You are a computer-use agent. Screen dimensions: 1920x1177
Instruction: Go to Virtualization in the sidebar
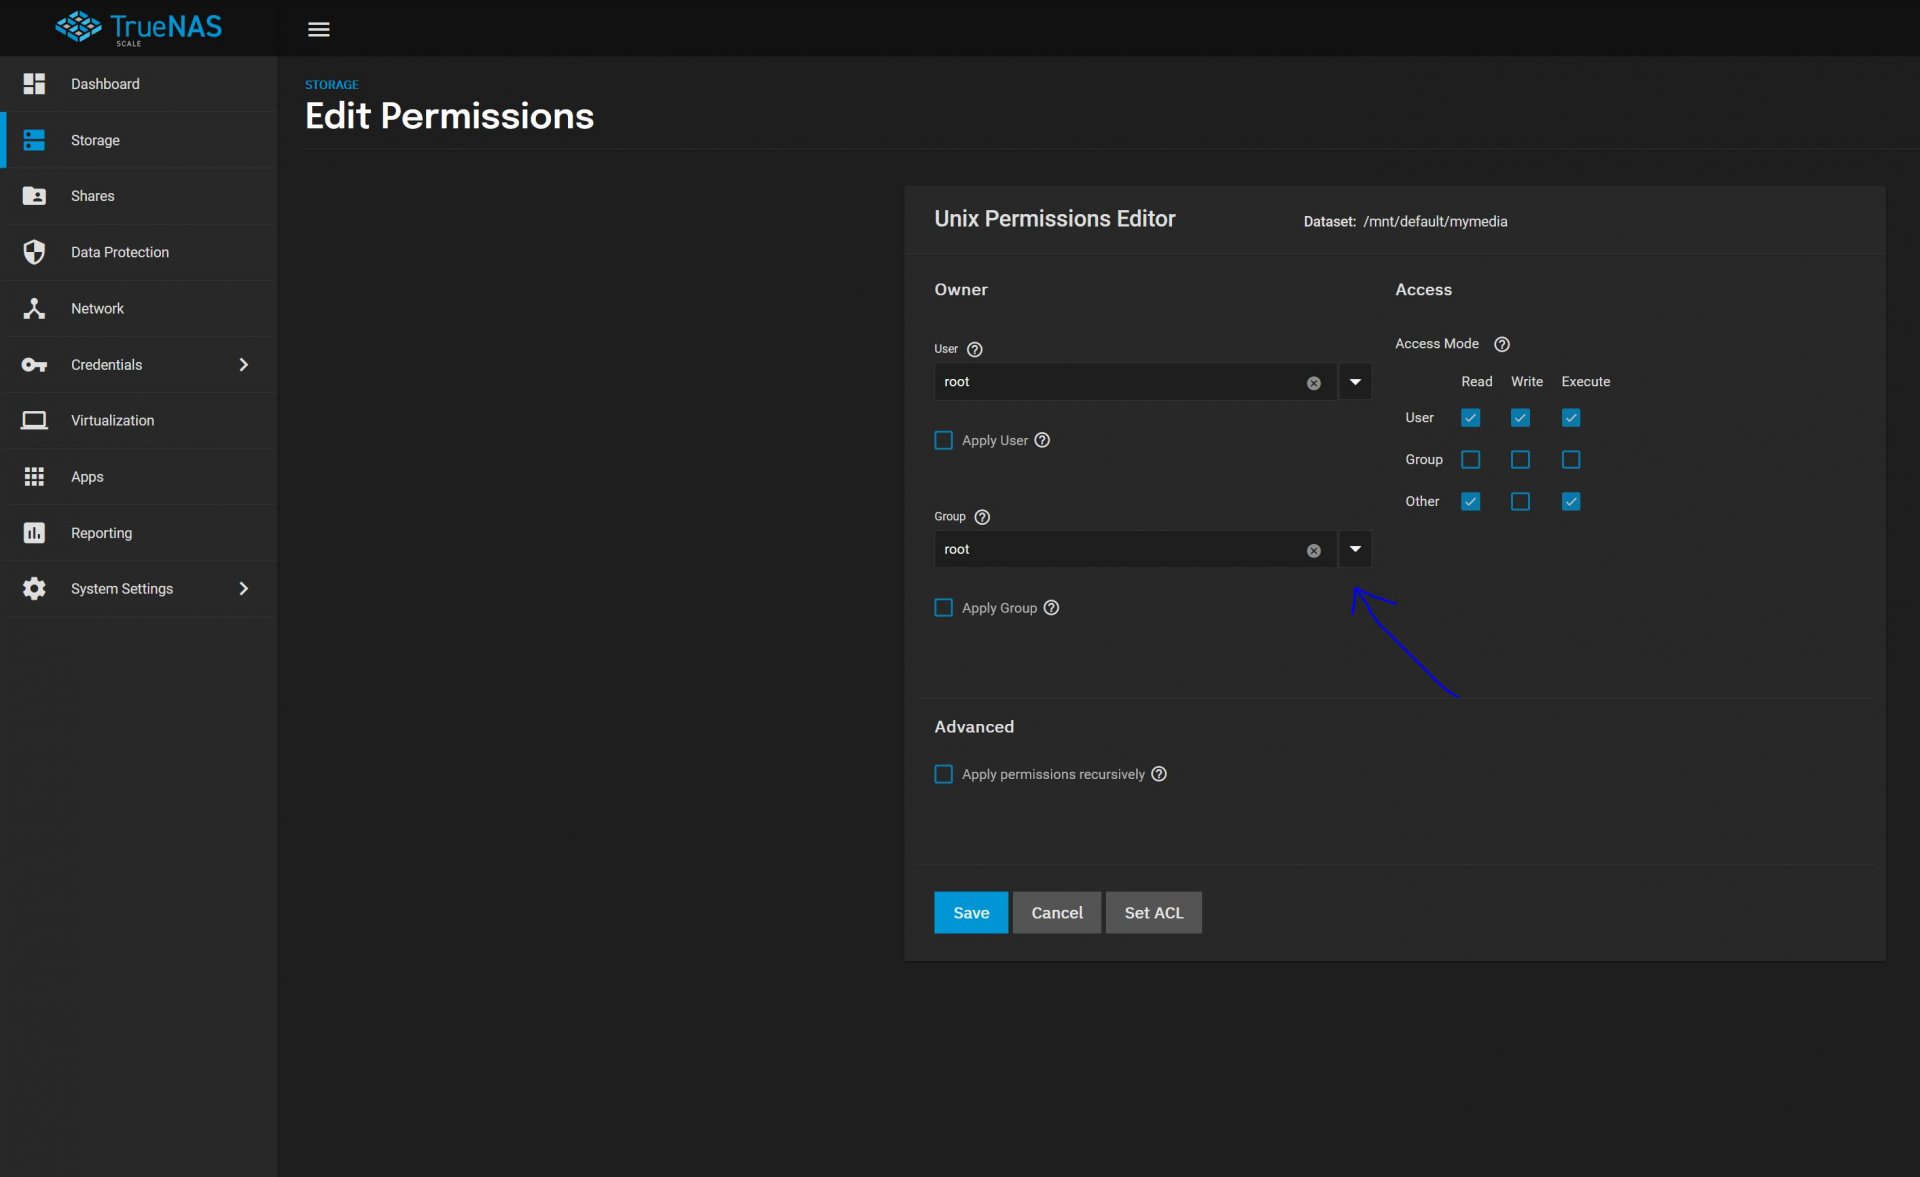pos(112,420)
